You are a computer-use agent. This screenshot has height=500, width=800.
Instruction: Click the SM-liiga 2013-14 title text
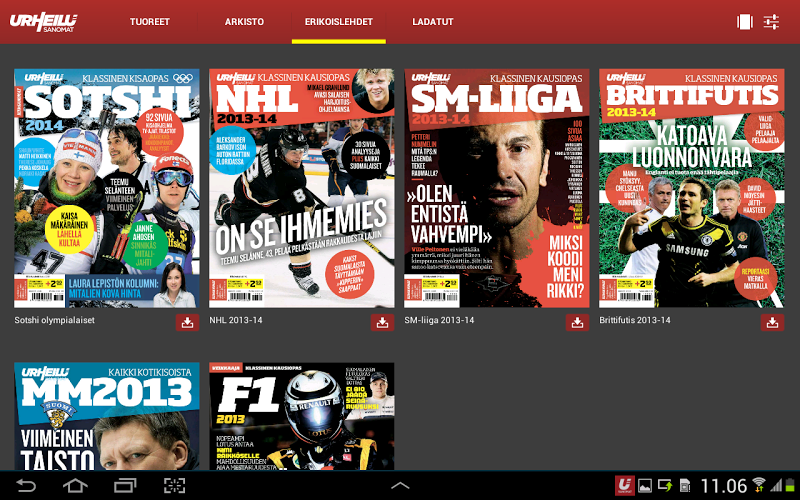pos(439,320)
